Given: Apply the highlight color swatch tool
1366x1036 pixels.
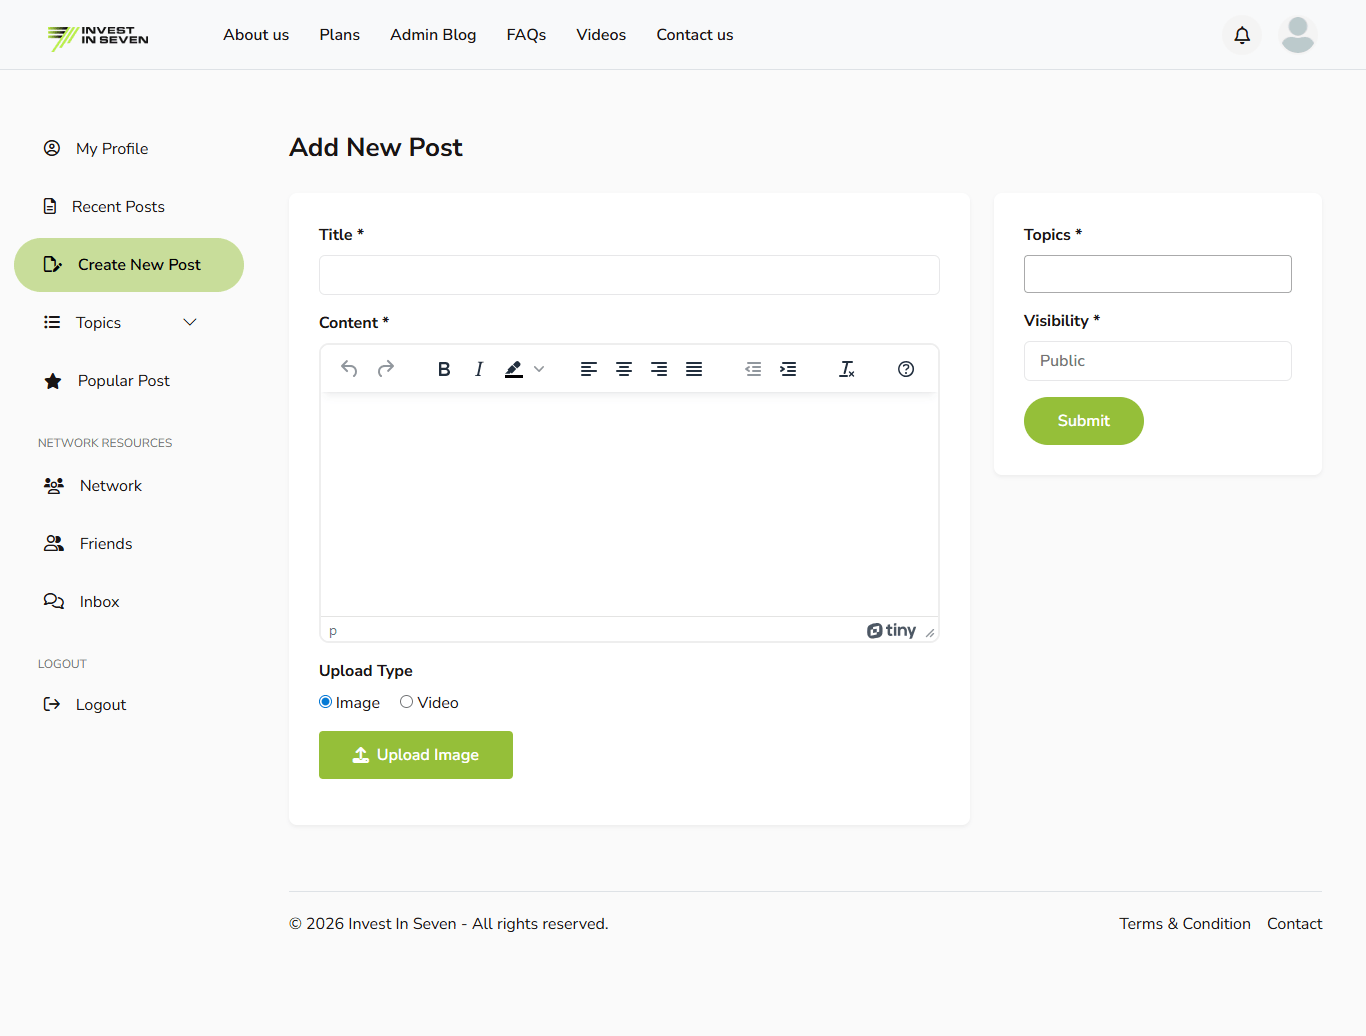Looking at the screenshot, I should coord(514,369).
